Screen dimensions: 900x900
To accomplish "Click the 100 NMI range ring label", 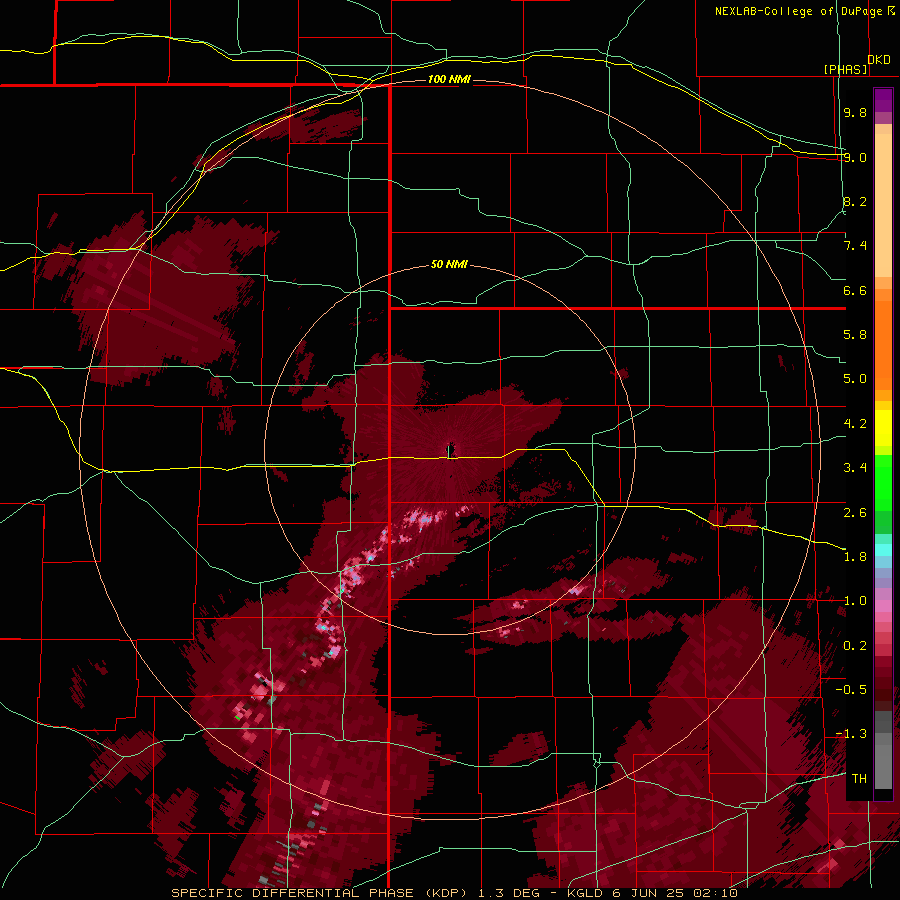I will (x=449, y=79).
